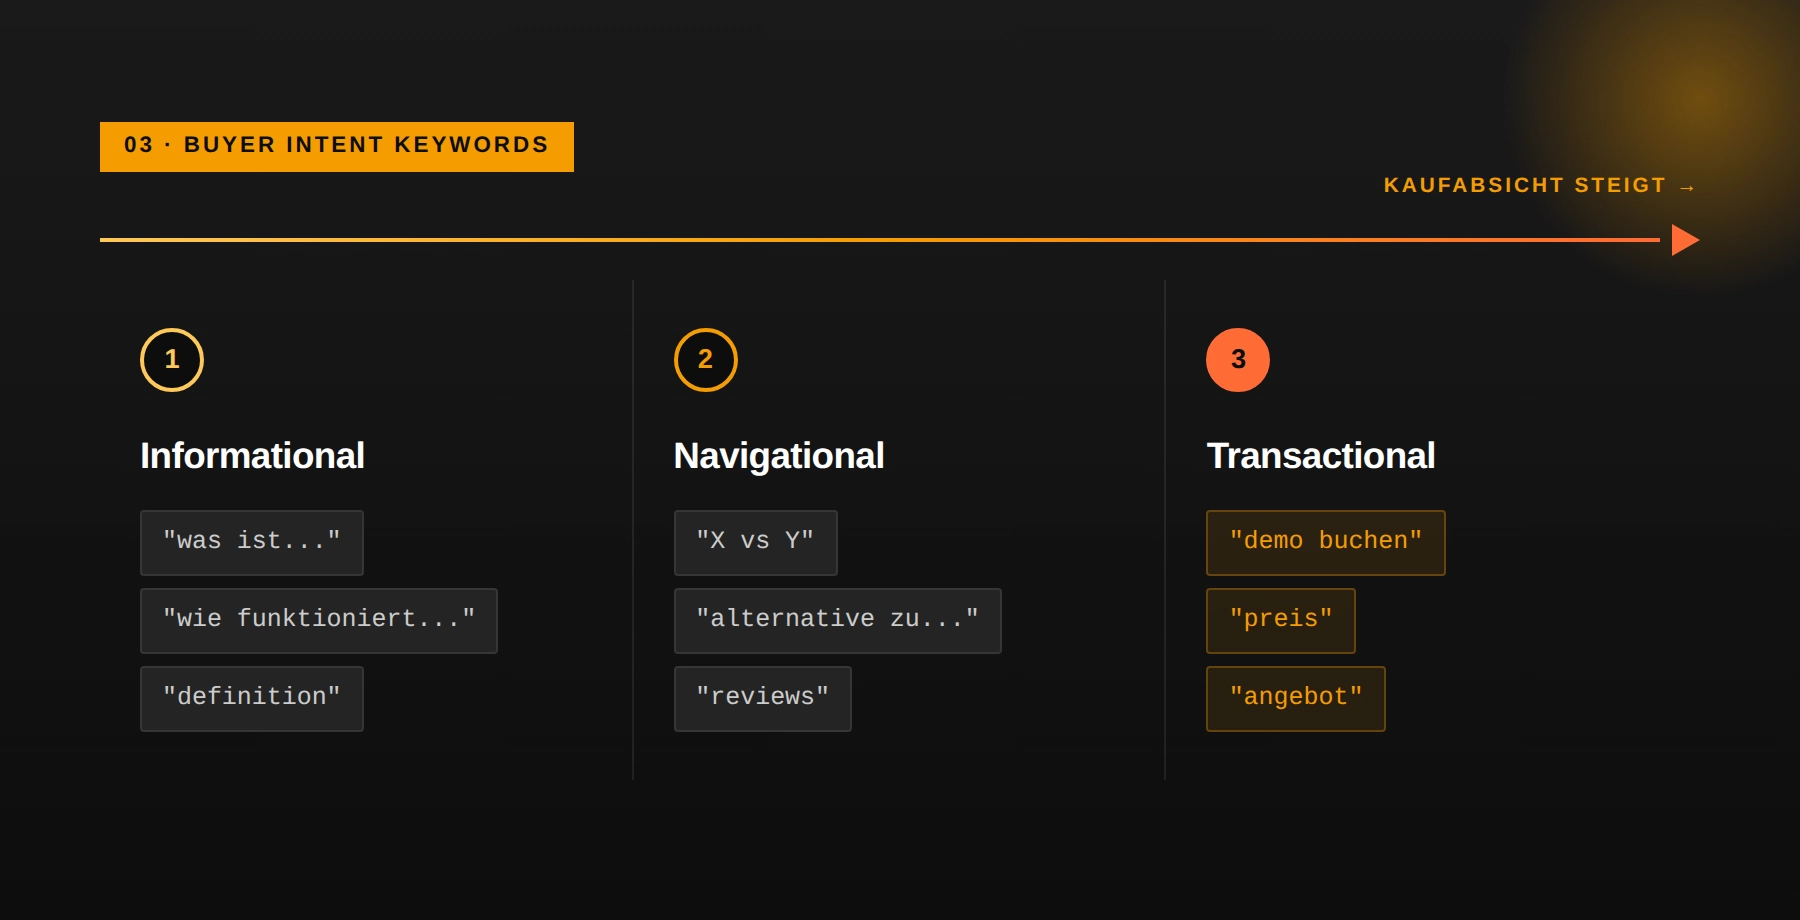Click the orange arrowhead ending the timeline
Image resolution: width=1800 pixels, height=920 pixels.
click(x=1685, y=240)
